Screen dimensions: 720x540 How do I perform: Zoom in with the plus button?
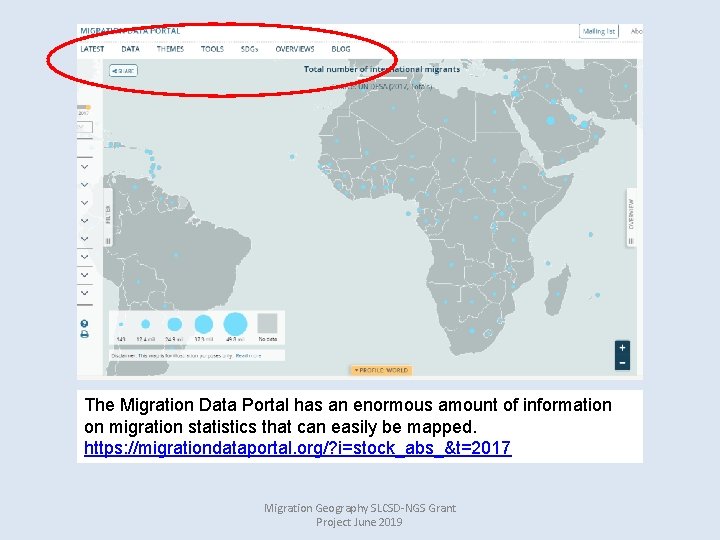[x=622, y=348]
